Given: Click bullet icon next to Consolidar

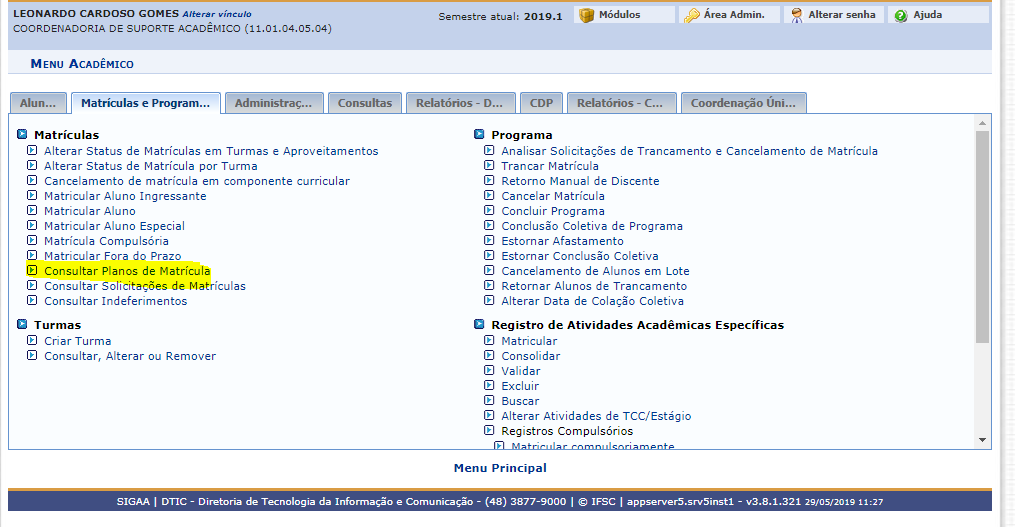Looking at the screenshot, I should click(x=489, y=355).
